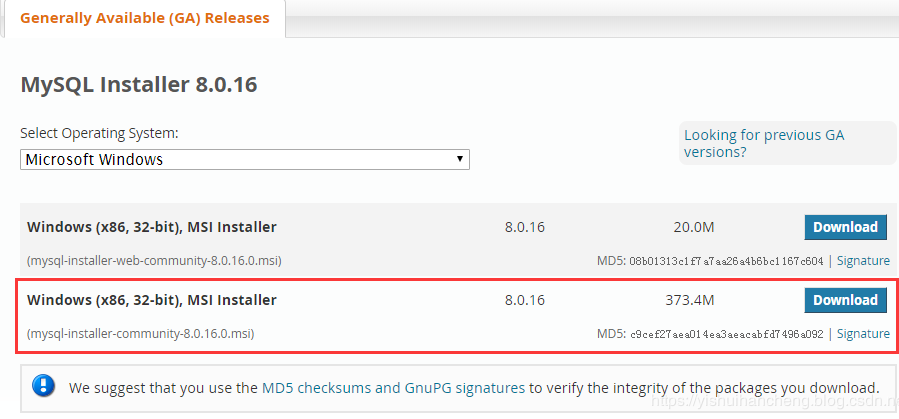Follow the MD5 checksums and GnuPG signatures link

393,387
